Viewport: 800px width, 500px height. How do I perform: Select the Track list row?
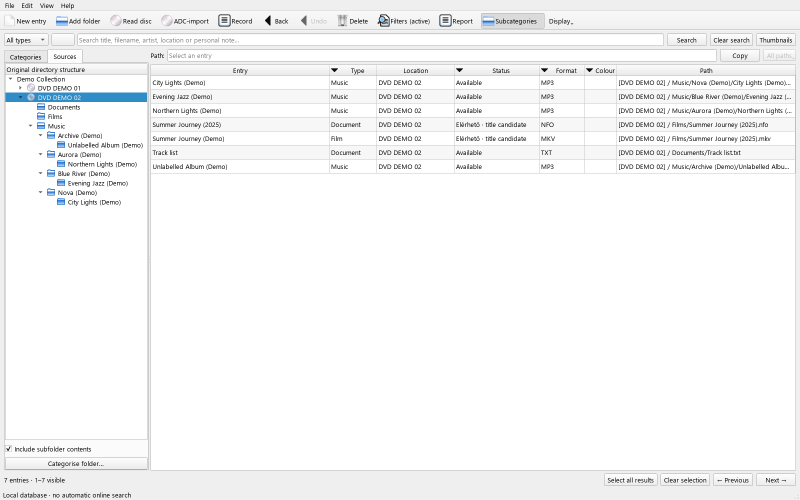472,153
